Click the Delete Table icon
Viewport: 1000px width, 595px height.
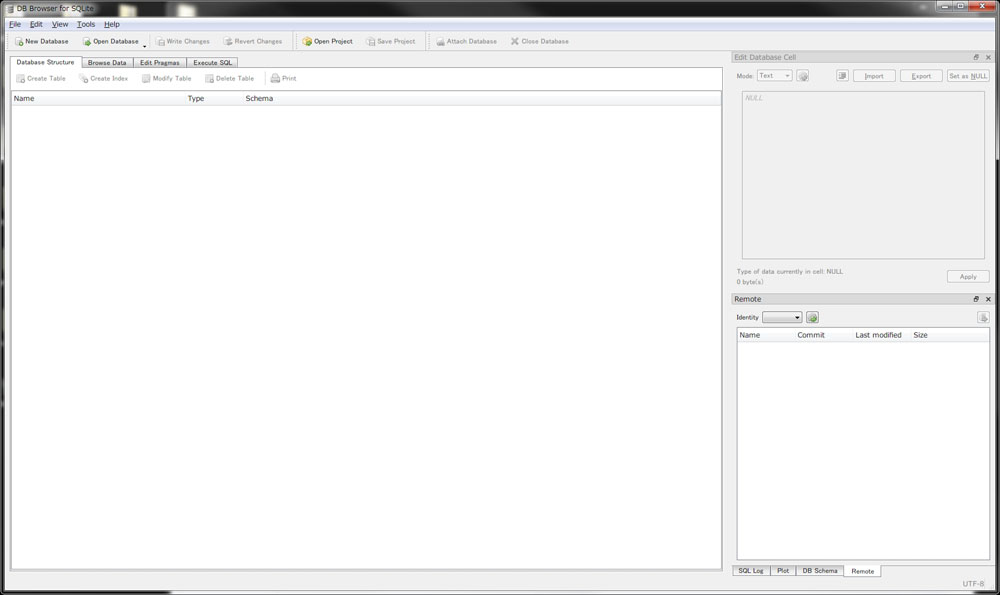[209, 78]
